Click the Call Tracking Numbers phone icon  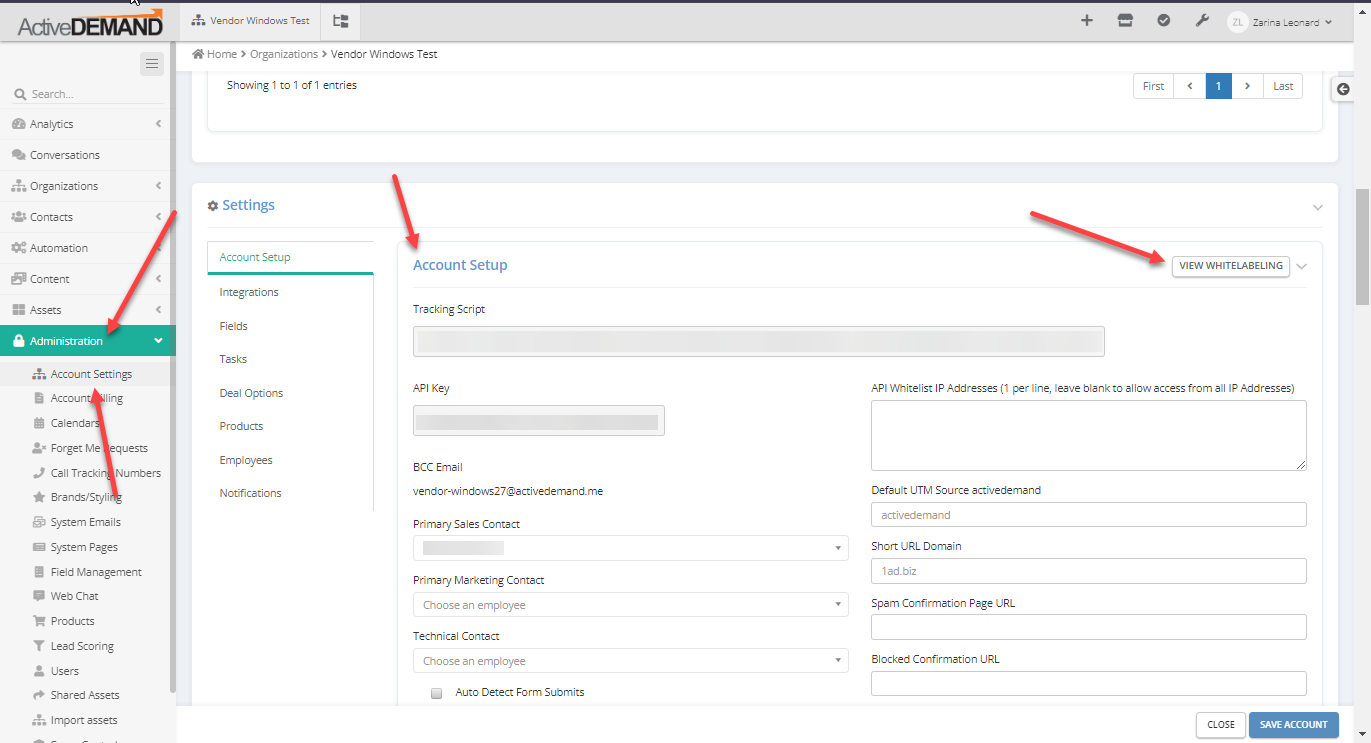point(39,473)
